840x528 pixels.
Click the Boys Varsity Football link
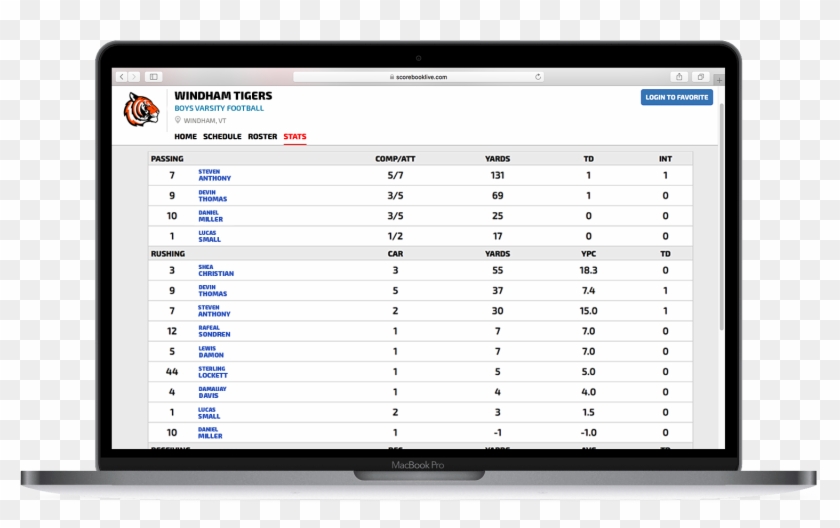[219, 108]
